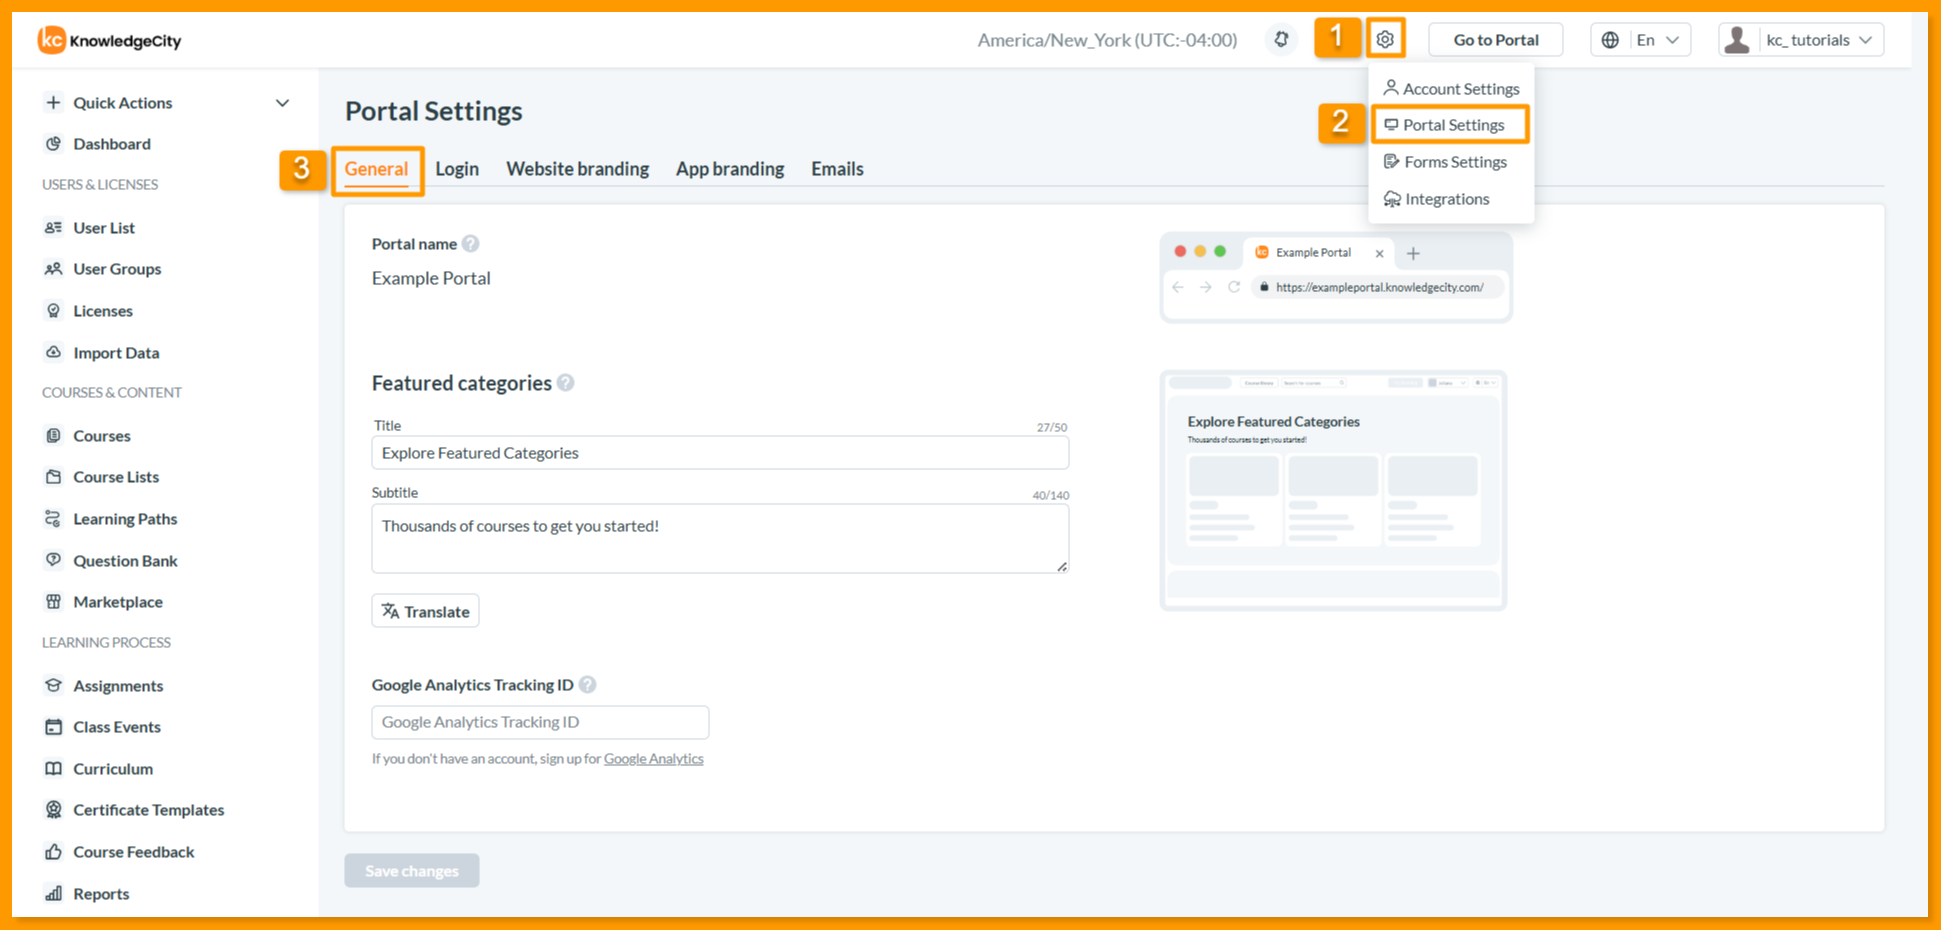
Task: Click the Learning Paths sidebar icon
Action: (54, 518)
